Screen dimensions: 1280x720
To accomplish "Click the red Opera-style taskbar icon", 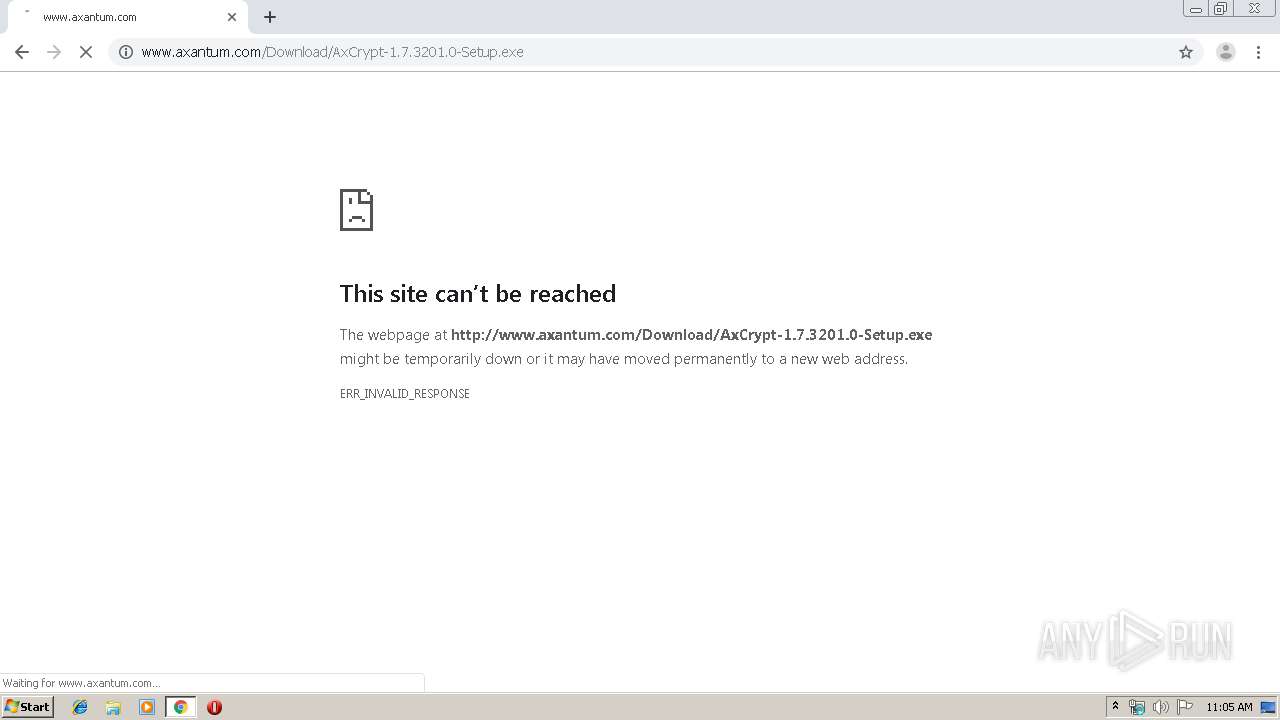I will click(214, 707).
